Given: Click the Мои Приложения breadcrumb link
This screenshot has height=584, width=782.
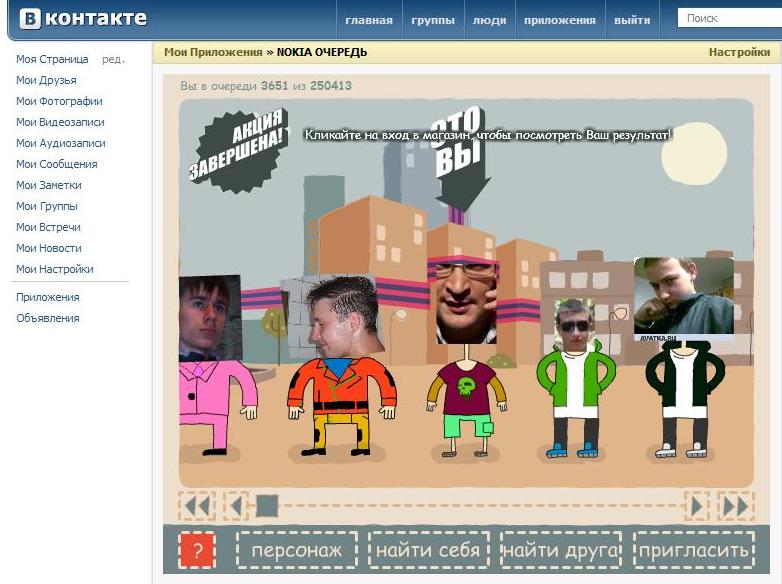Looking at the screenshot, I should tap(213, 52).
